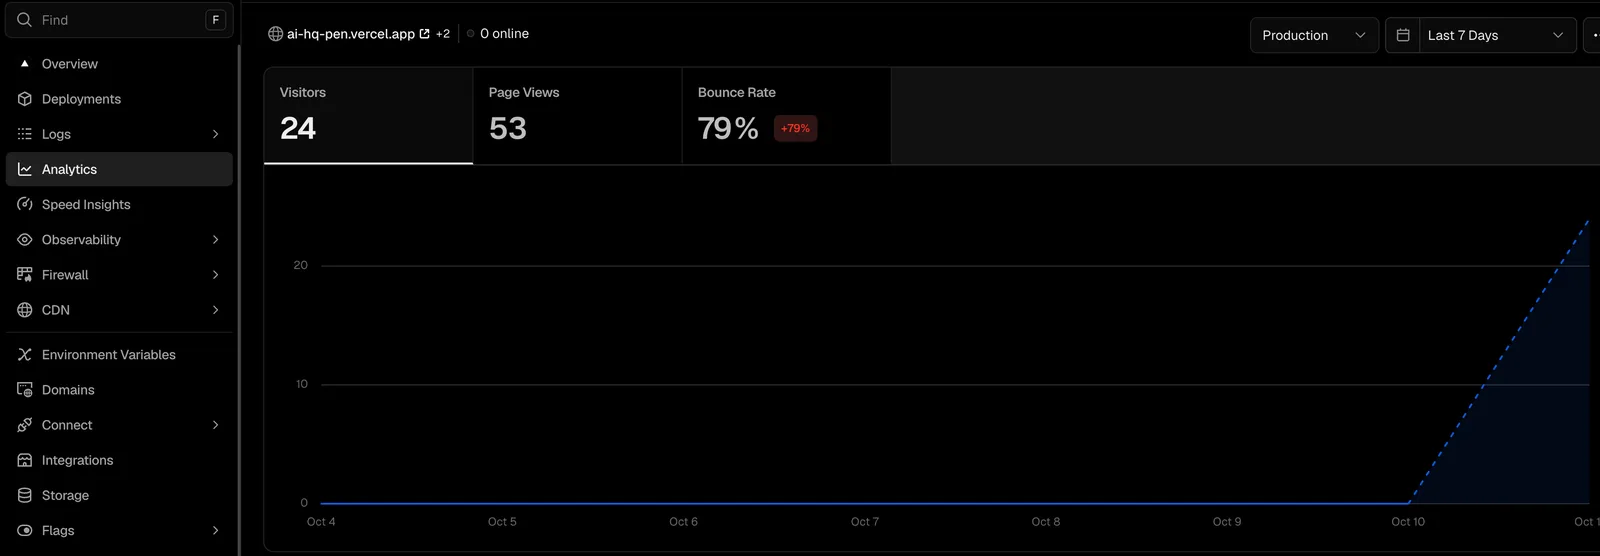Open the Integrations page
This screenshot has height=556, width=1600.
(x=119, y=460)
